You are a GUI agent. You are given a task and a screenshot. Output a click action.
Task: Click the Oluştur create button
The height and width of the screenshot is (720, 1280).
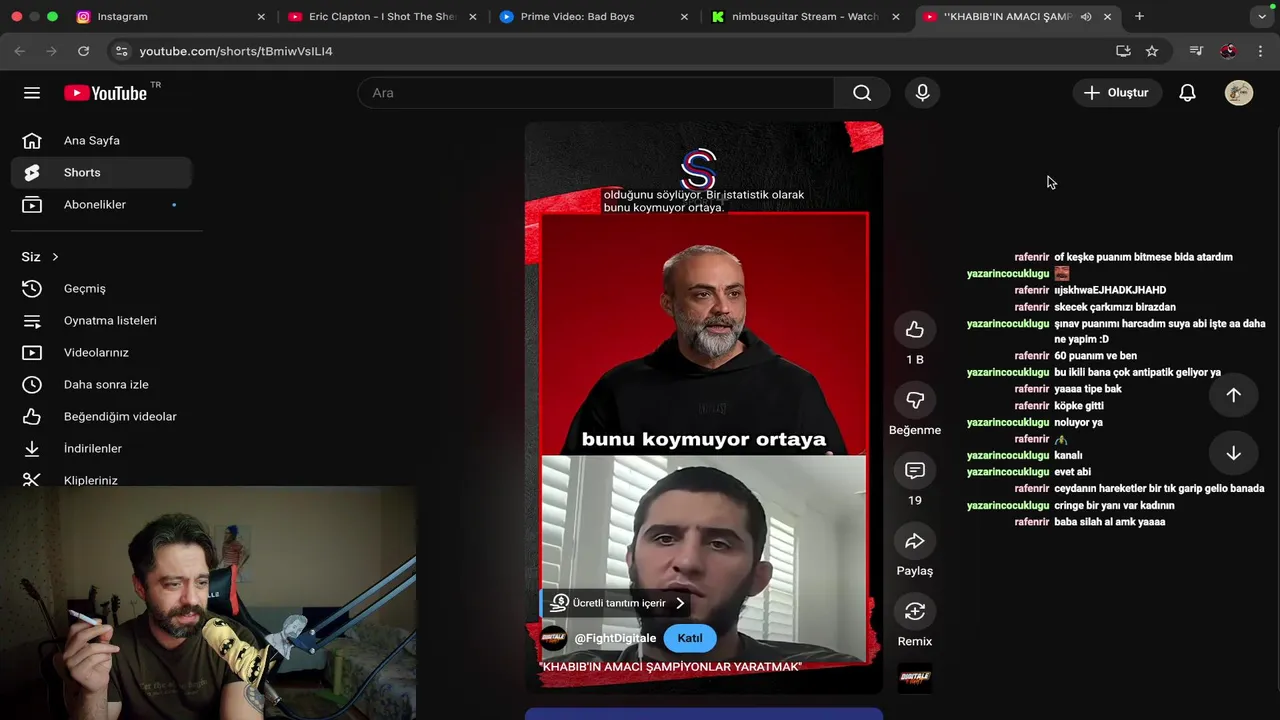[1117, 93]
